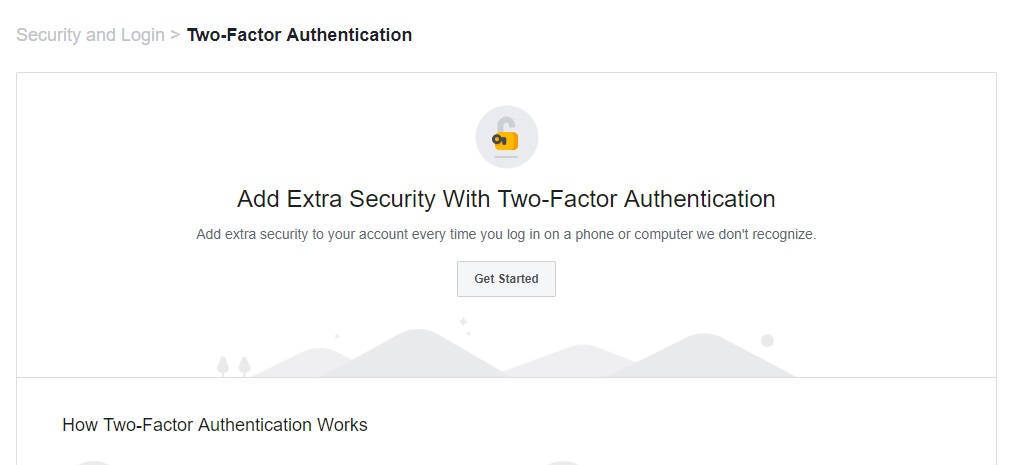Click the How Two-Factor Authentication Works heading
Image resolution: width=1015 pixels, height=465 pixels.
click(x=215, y=425)
